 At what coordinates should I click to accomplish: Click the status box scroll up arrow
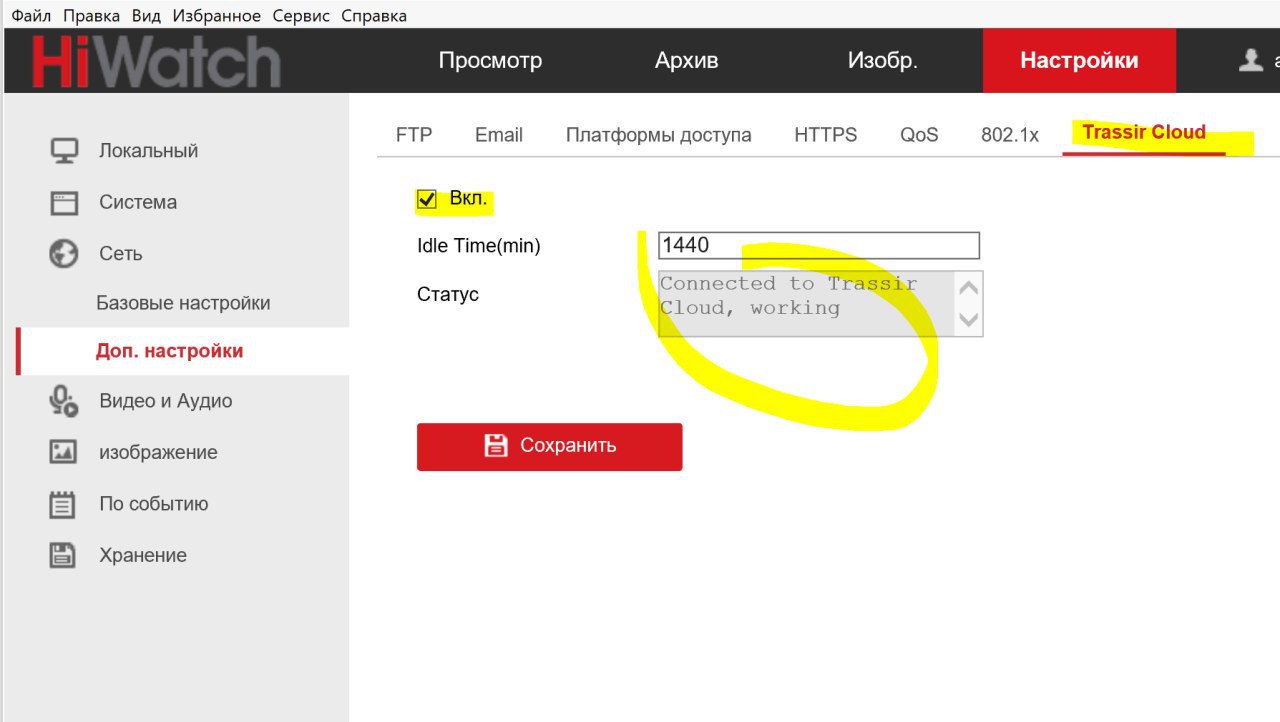tap(968, 288)
